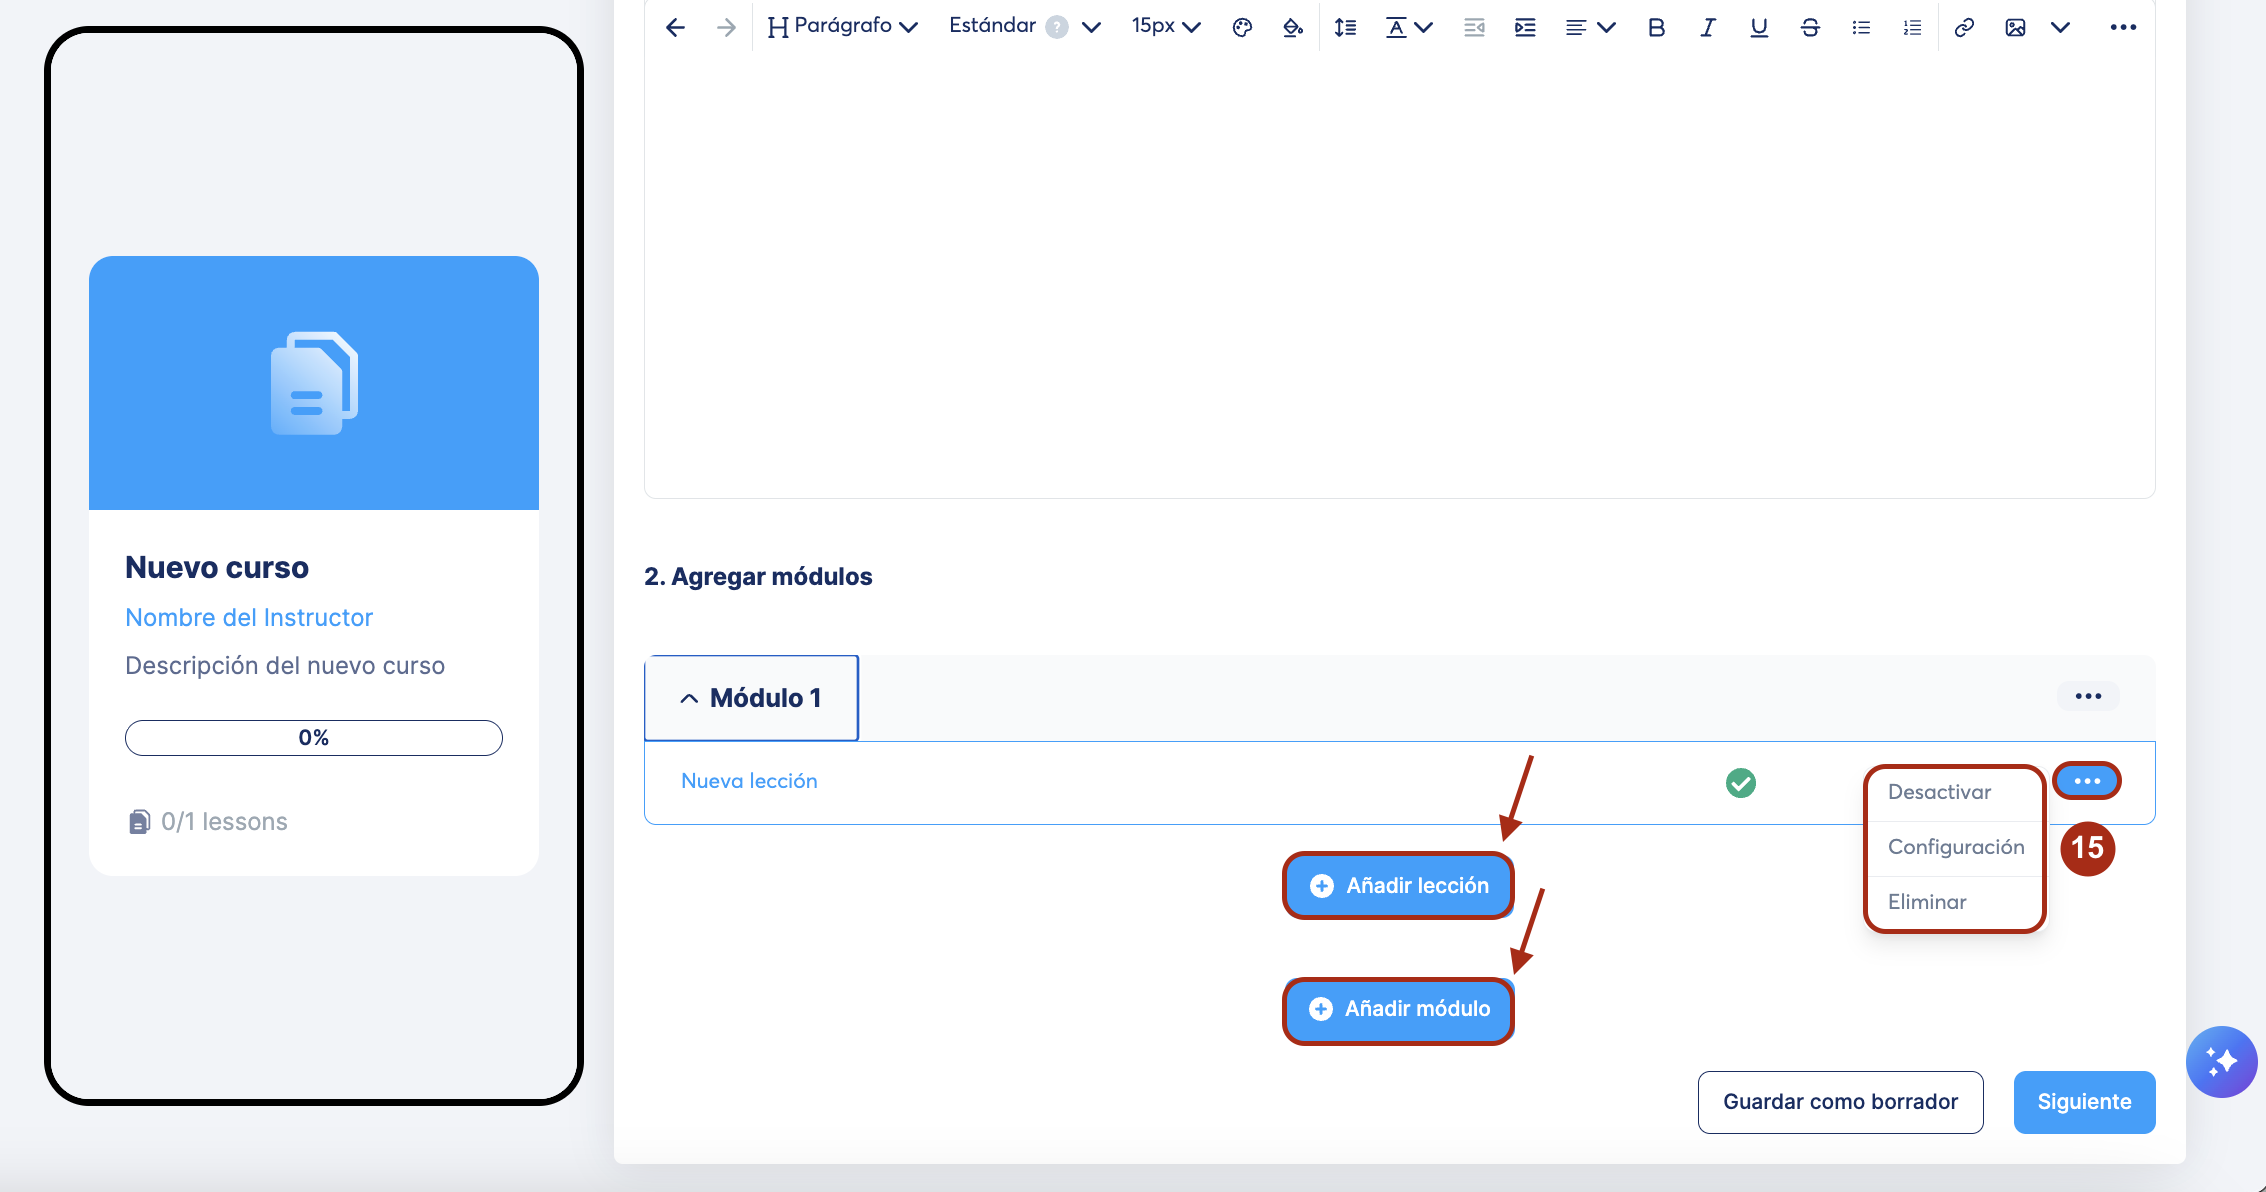Toggle italic formatting
The width and height of the screenshot is (2266, 1192).
(x=1707, y=28)
